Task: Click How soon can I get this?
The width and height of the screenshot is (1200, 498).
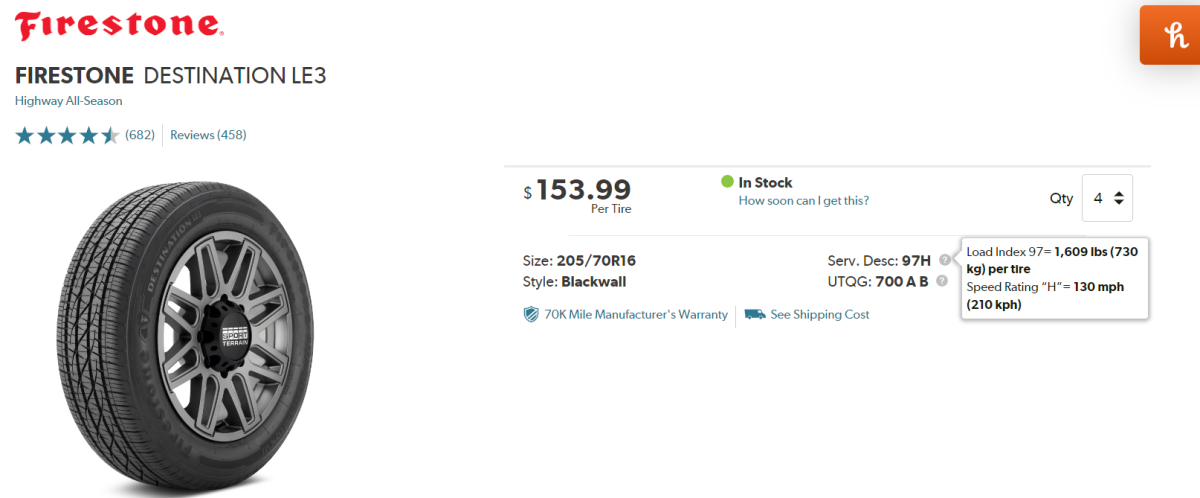Action: 803,200
